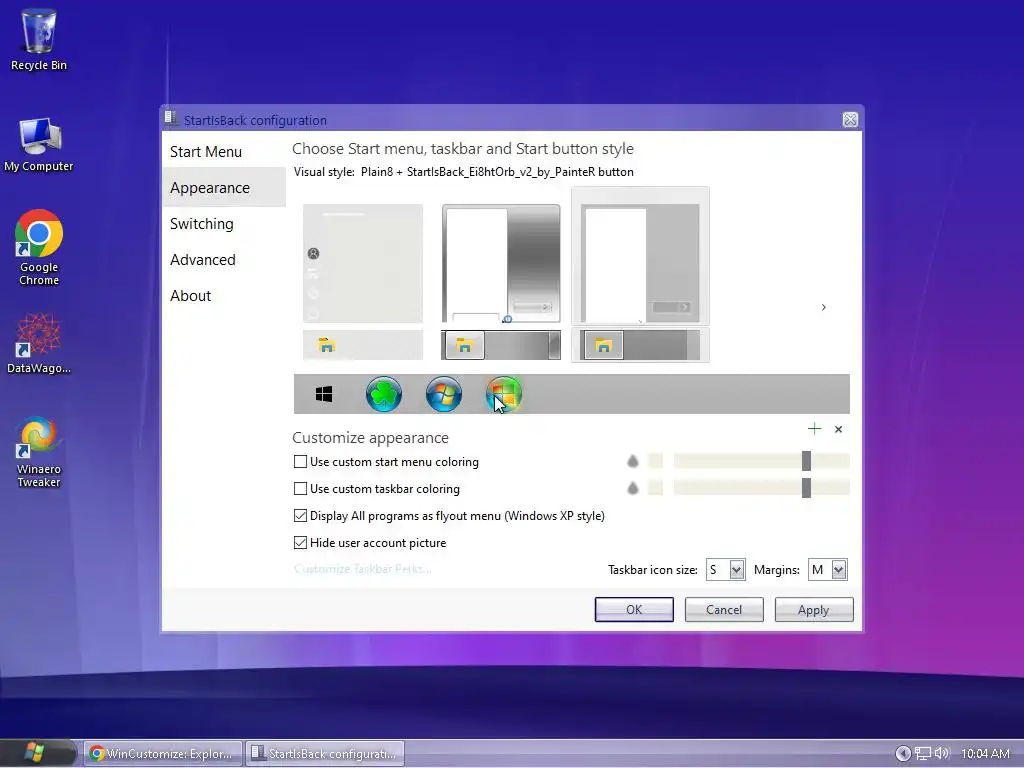Viewport: 1024px width, 768px height.
Task: Click the OK button
Action: pos(634,609)
